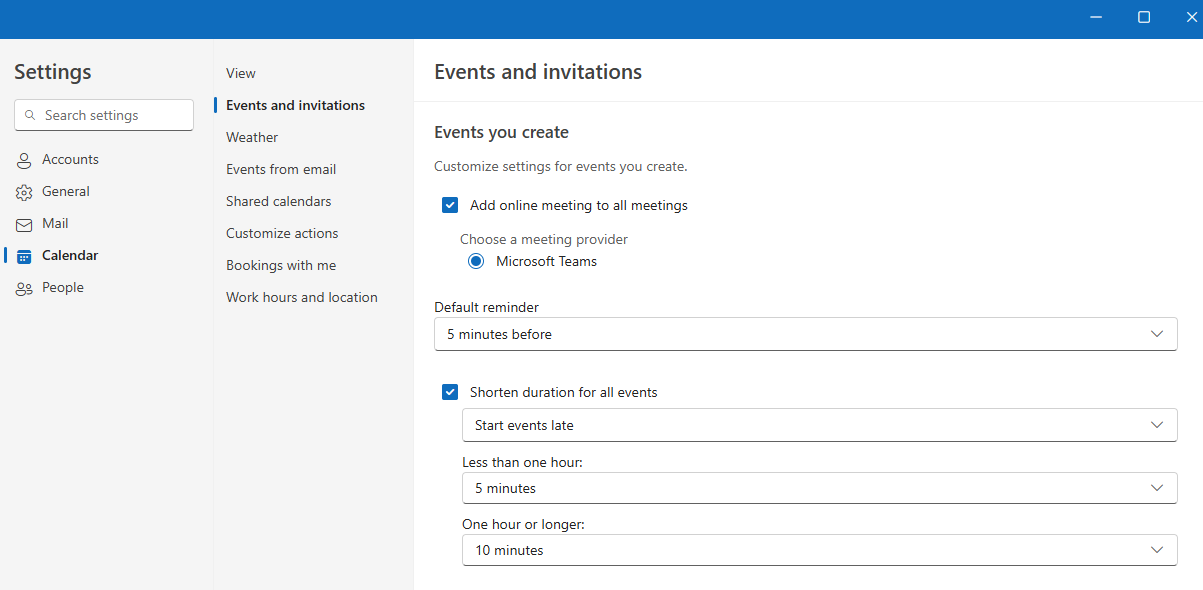Change the Default reminder time selection
This screenshot has width=1203, height=590.
(805, 333)
